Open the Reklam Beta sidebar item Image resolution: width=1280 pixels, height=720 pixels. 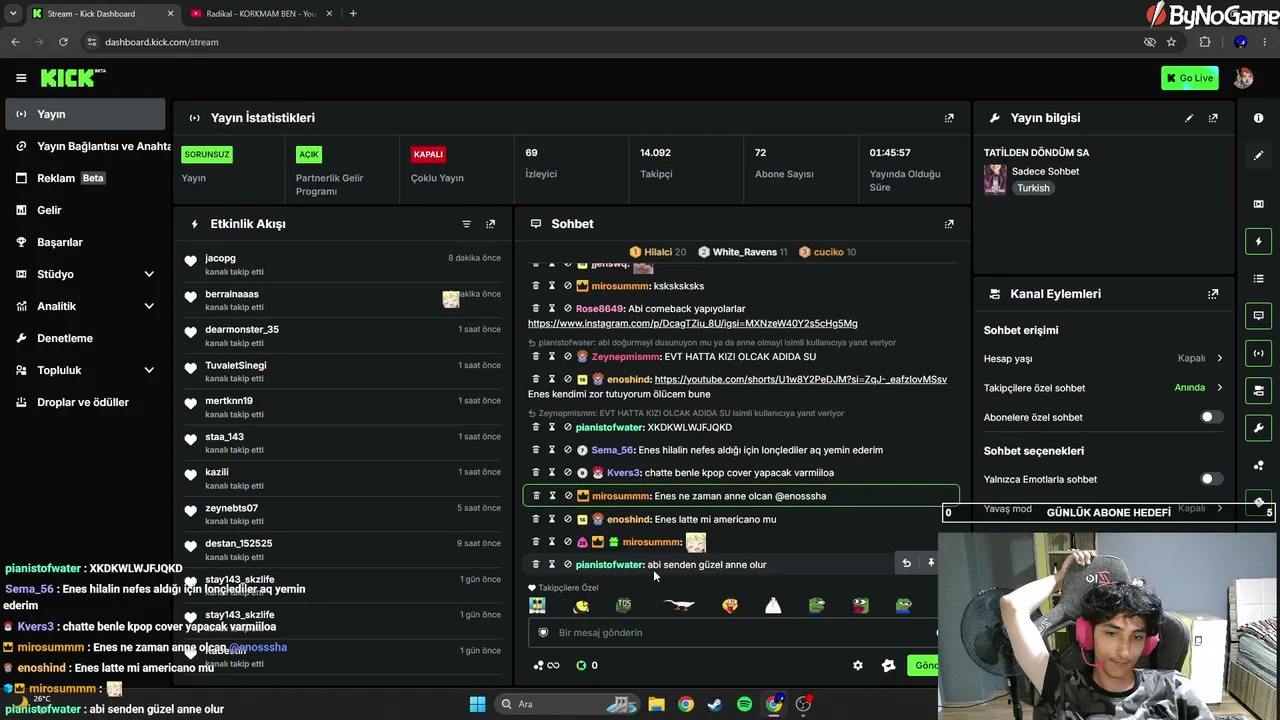[x=85, y=178]
